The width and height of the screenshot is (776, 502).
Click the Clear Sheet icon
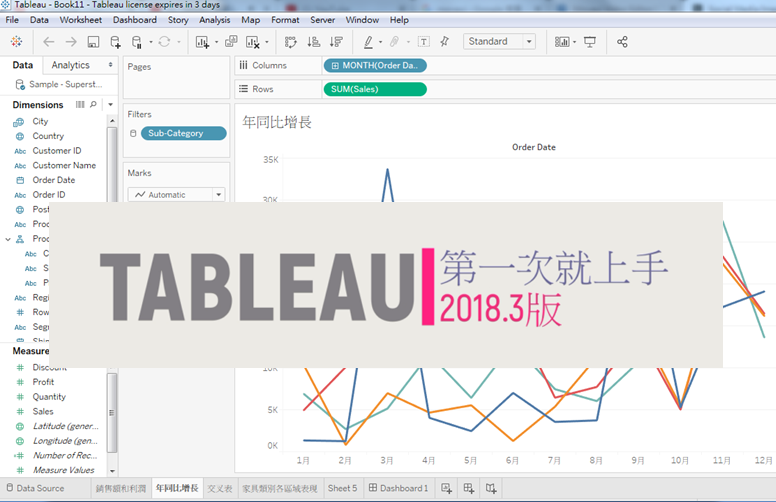coord(252,42)
